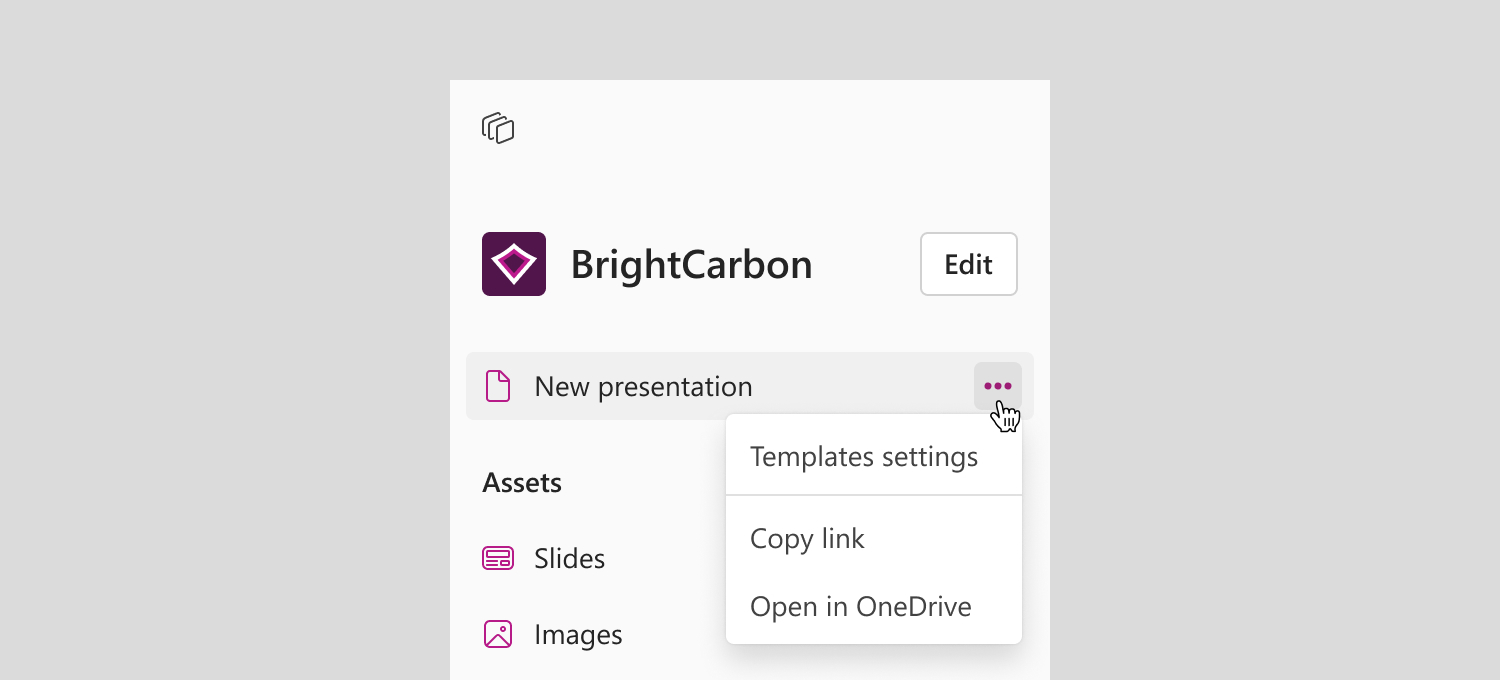Viewport: 1500px width, 680px height.
Task: Click the New presentation document icon
Action: 498,386
